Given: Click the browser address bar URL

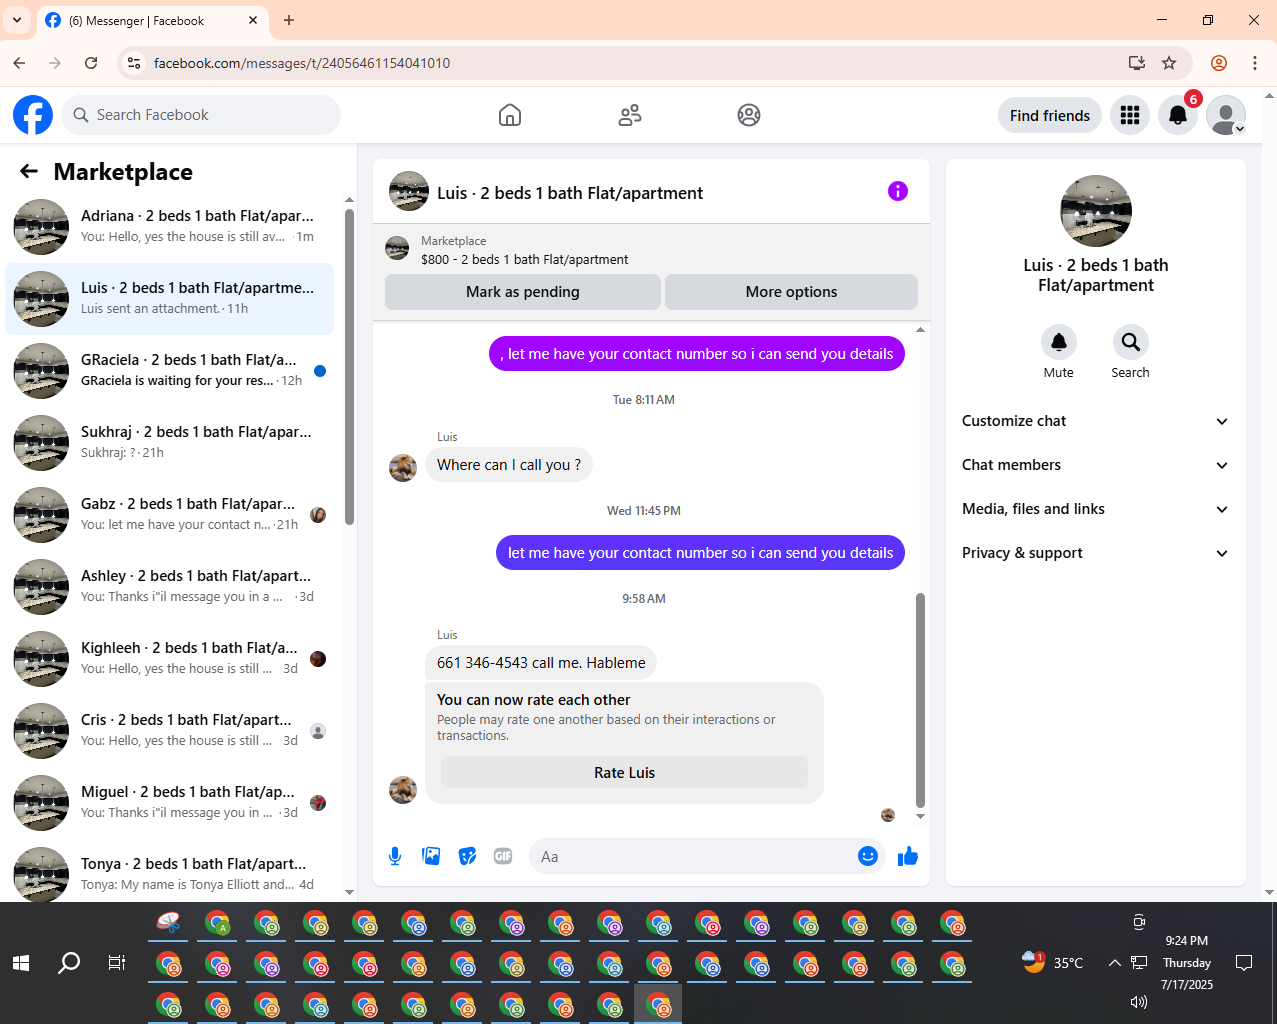Looking at the screenshot, I should tap(302, 63).
